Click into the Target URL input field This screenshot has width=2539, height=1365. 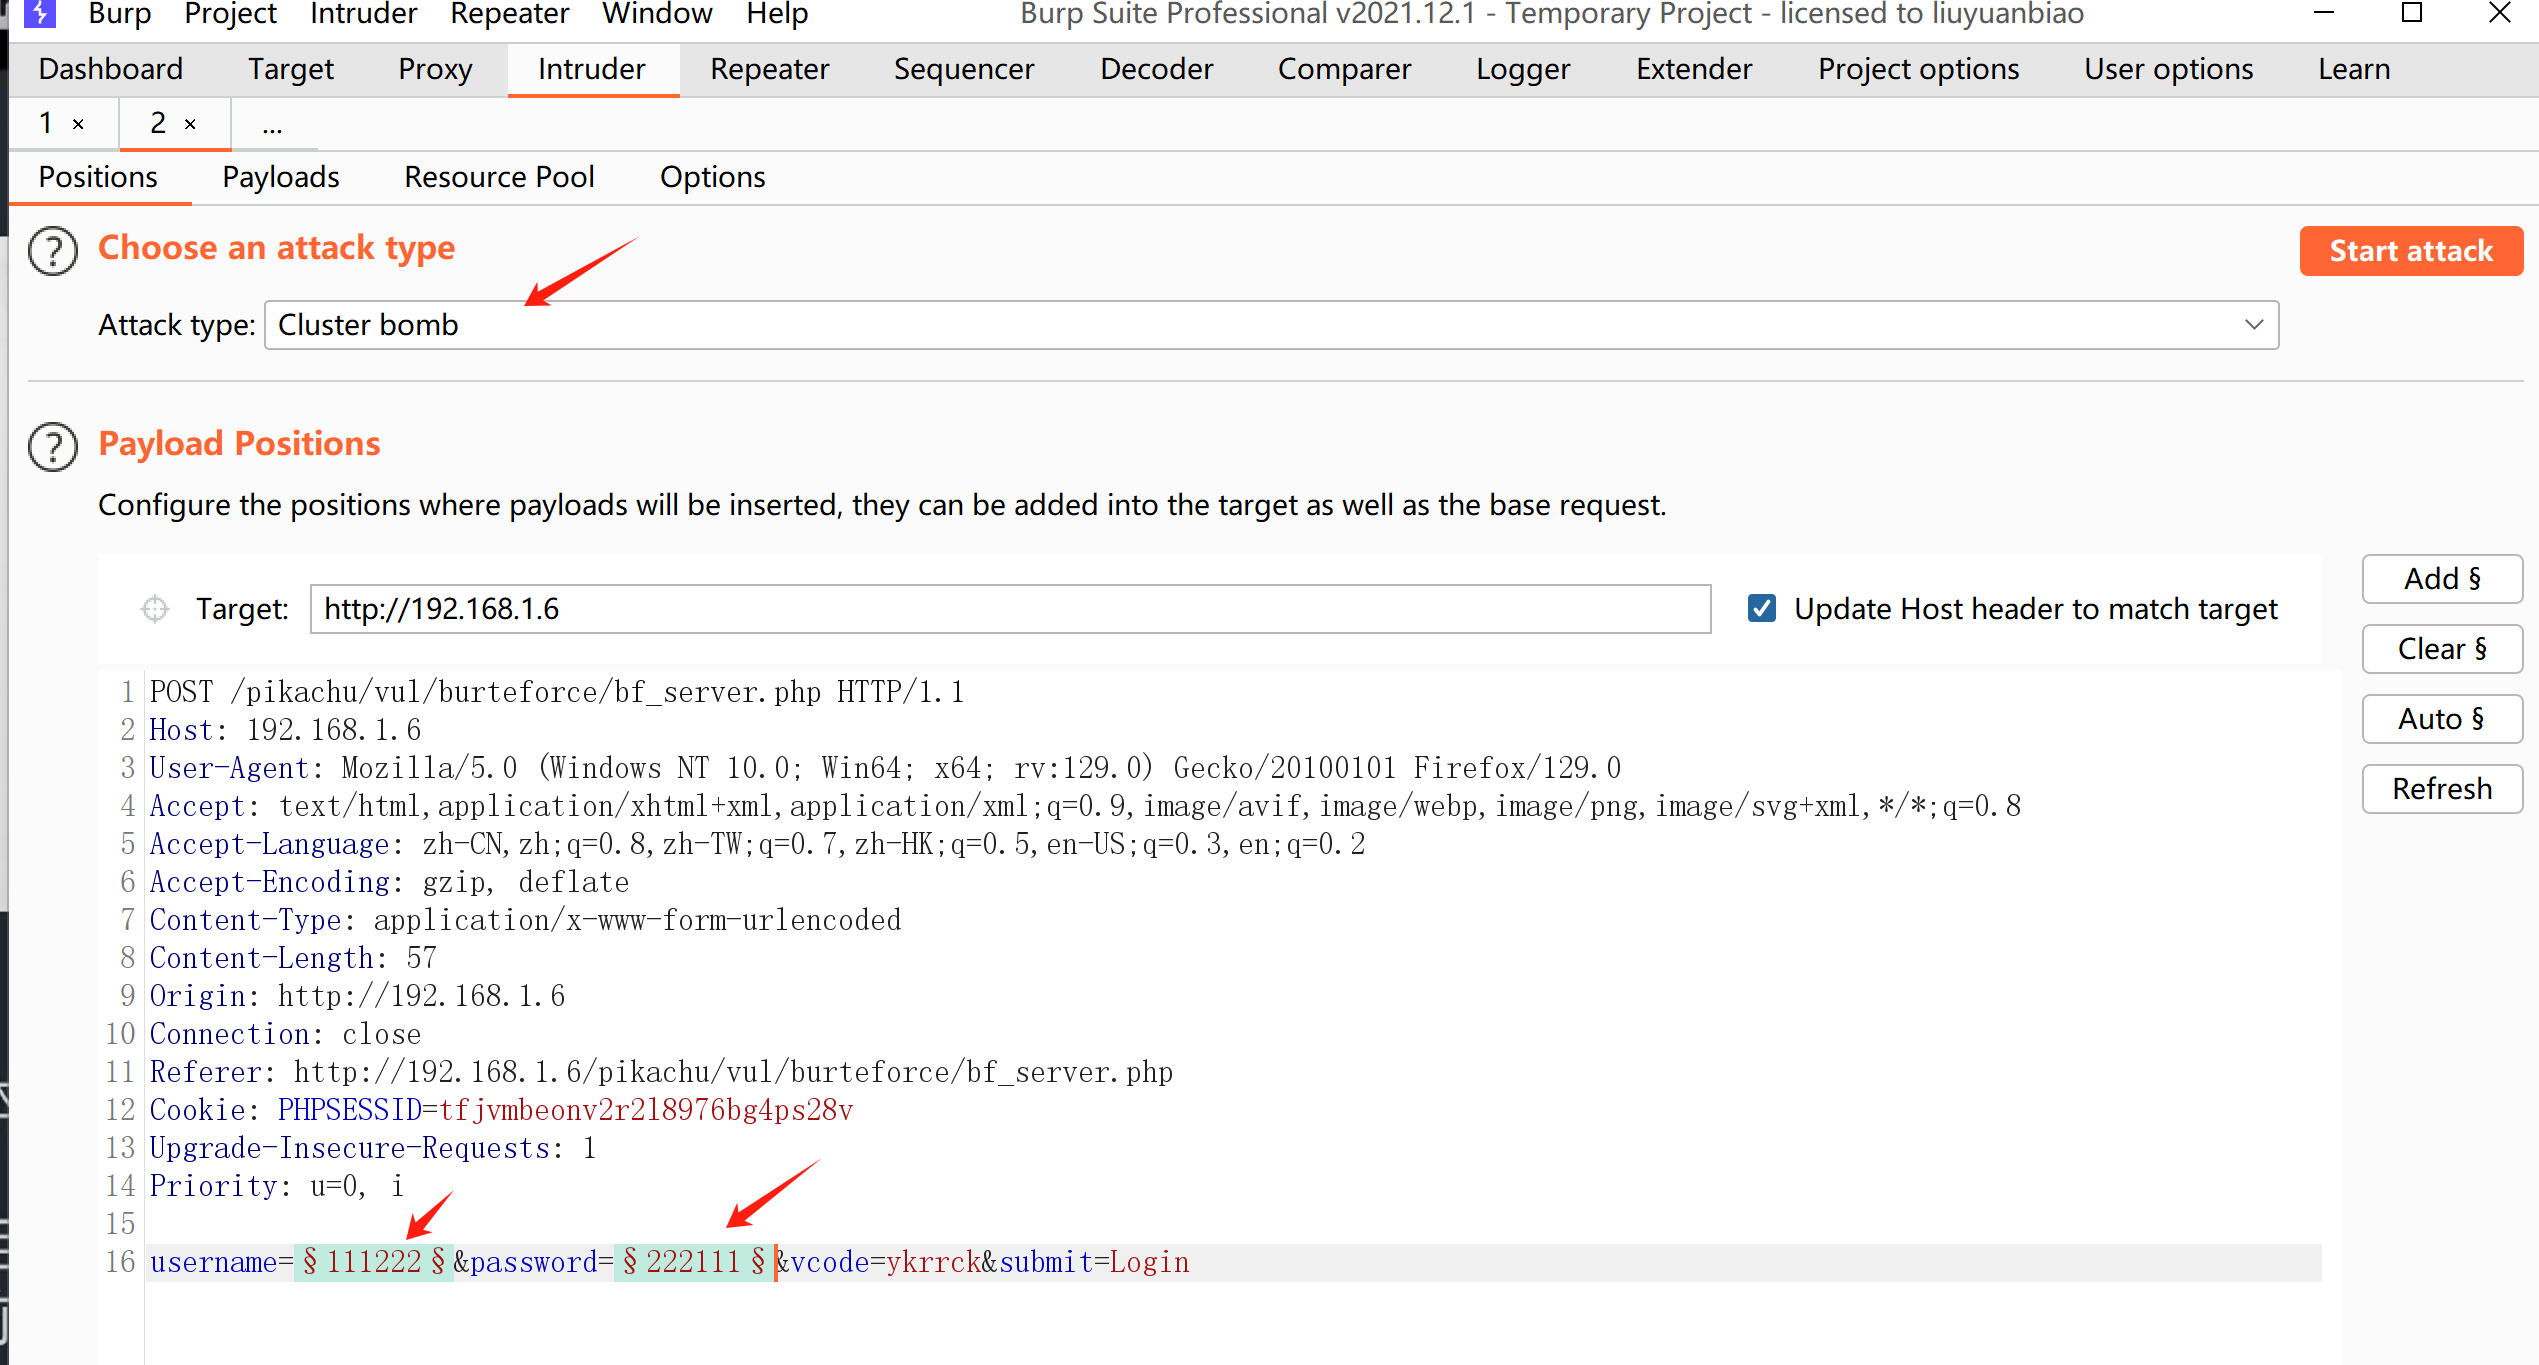click(1010, 609)
